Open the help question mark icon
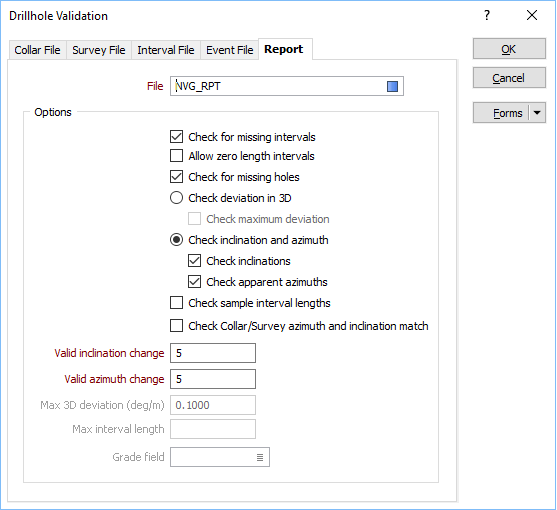 [487, 15]
